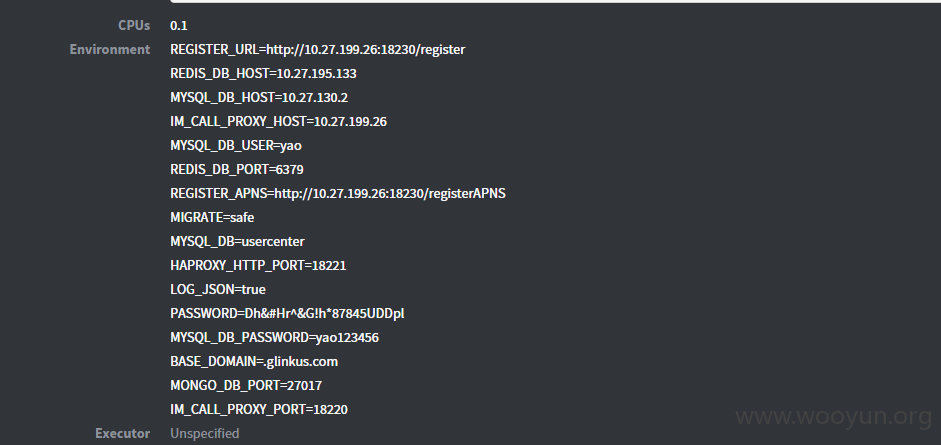Click the MYSQL_DB_HOST=10.27.130.2 line
Screen dimensions: 941x445
[259, 97]
